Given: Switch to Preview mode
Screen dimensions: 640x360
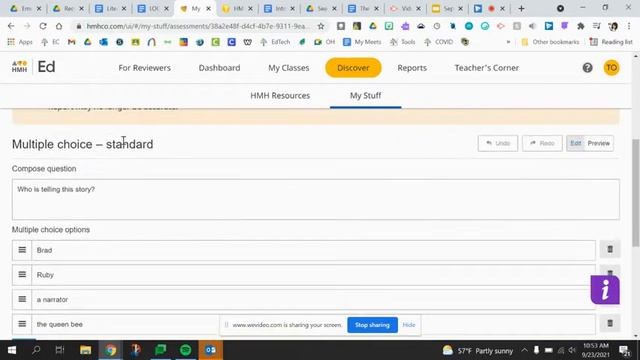Looking at the screenshot, I should (598, 143).
